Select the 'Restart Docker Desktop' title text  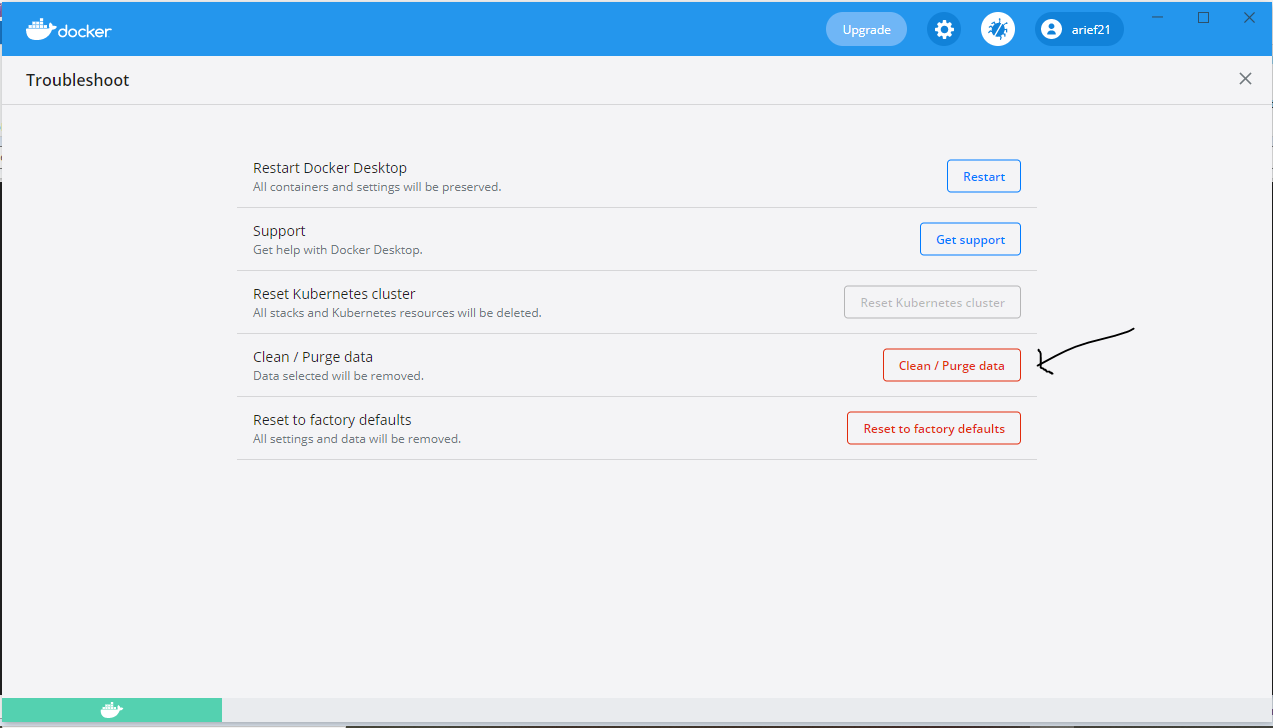coord(330,168)
